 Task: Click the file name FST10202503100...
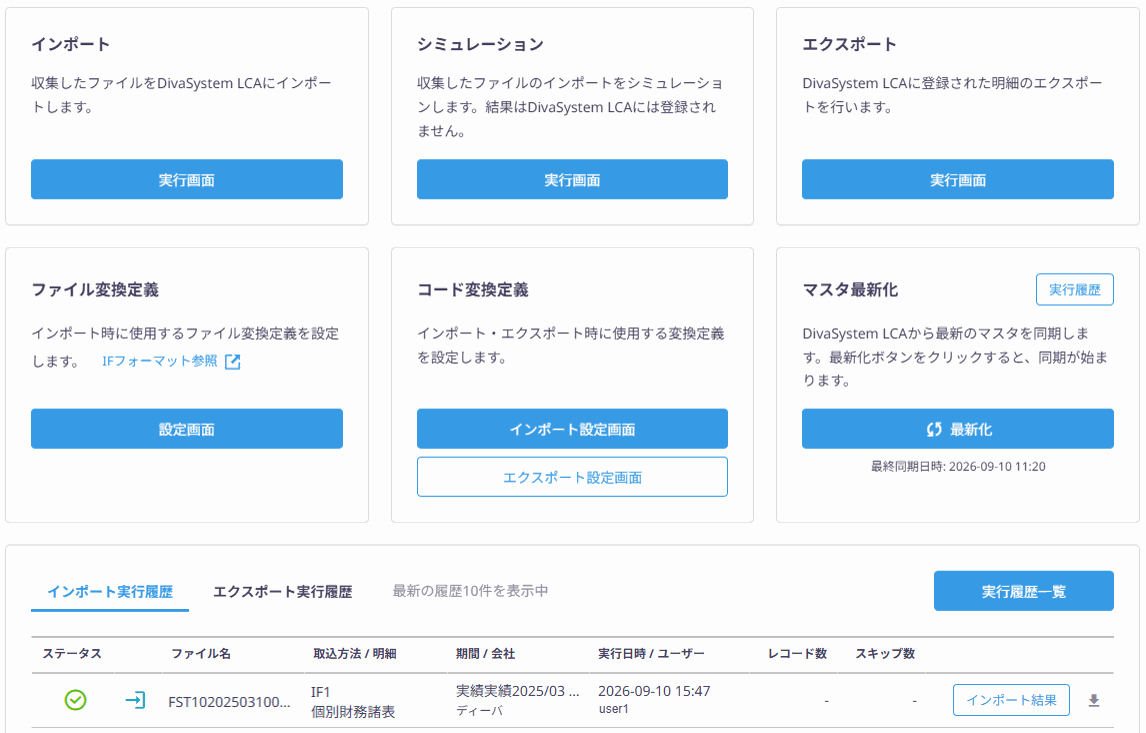(229, 702)
